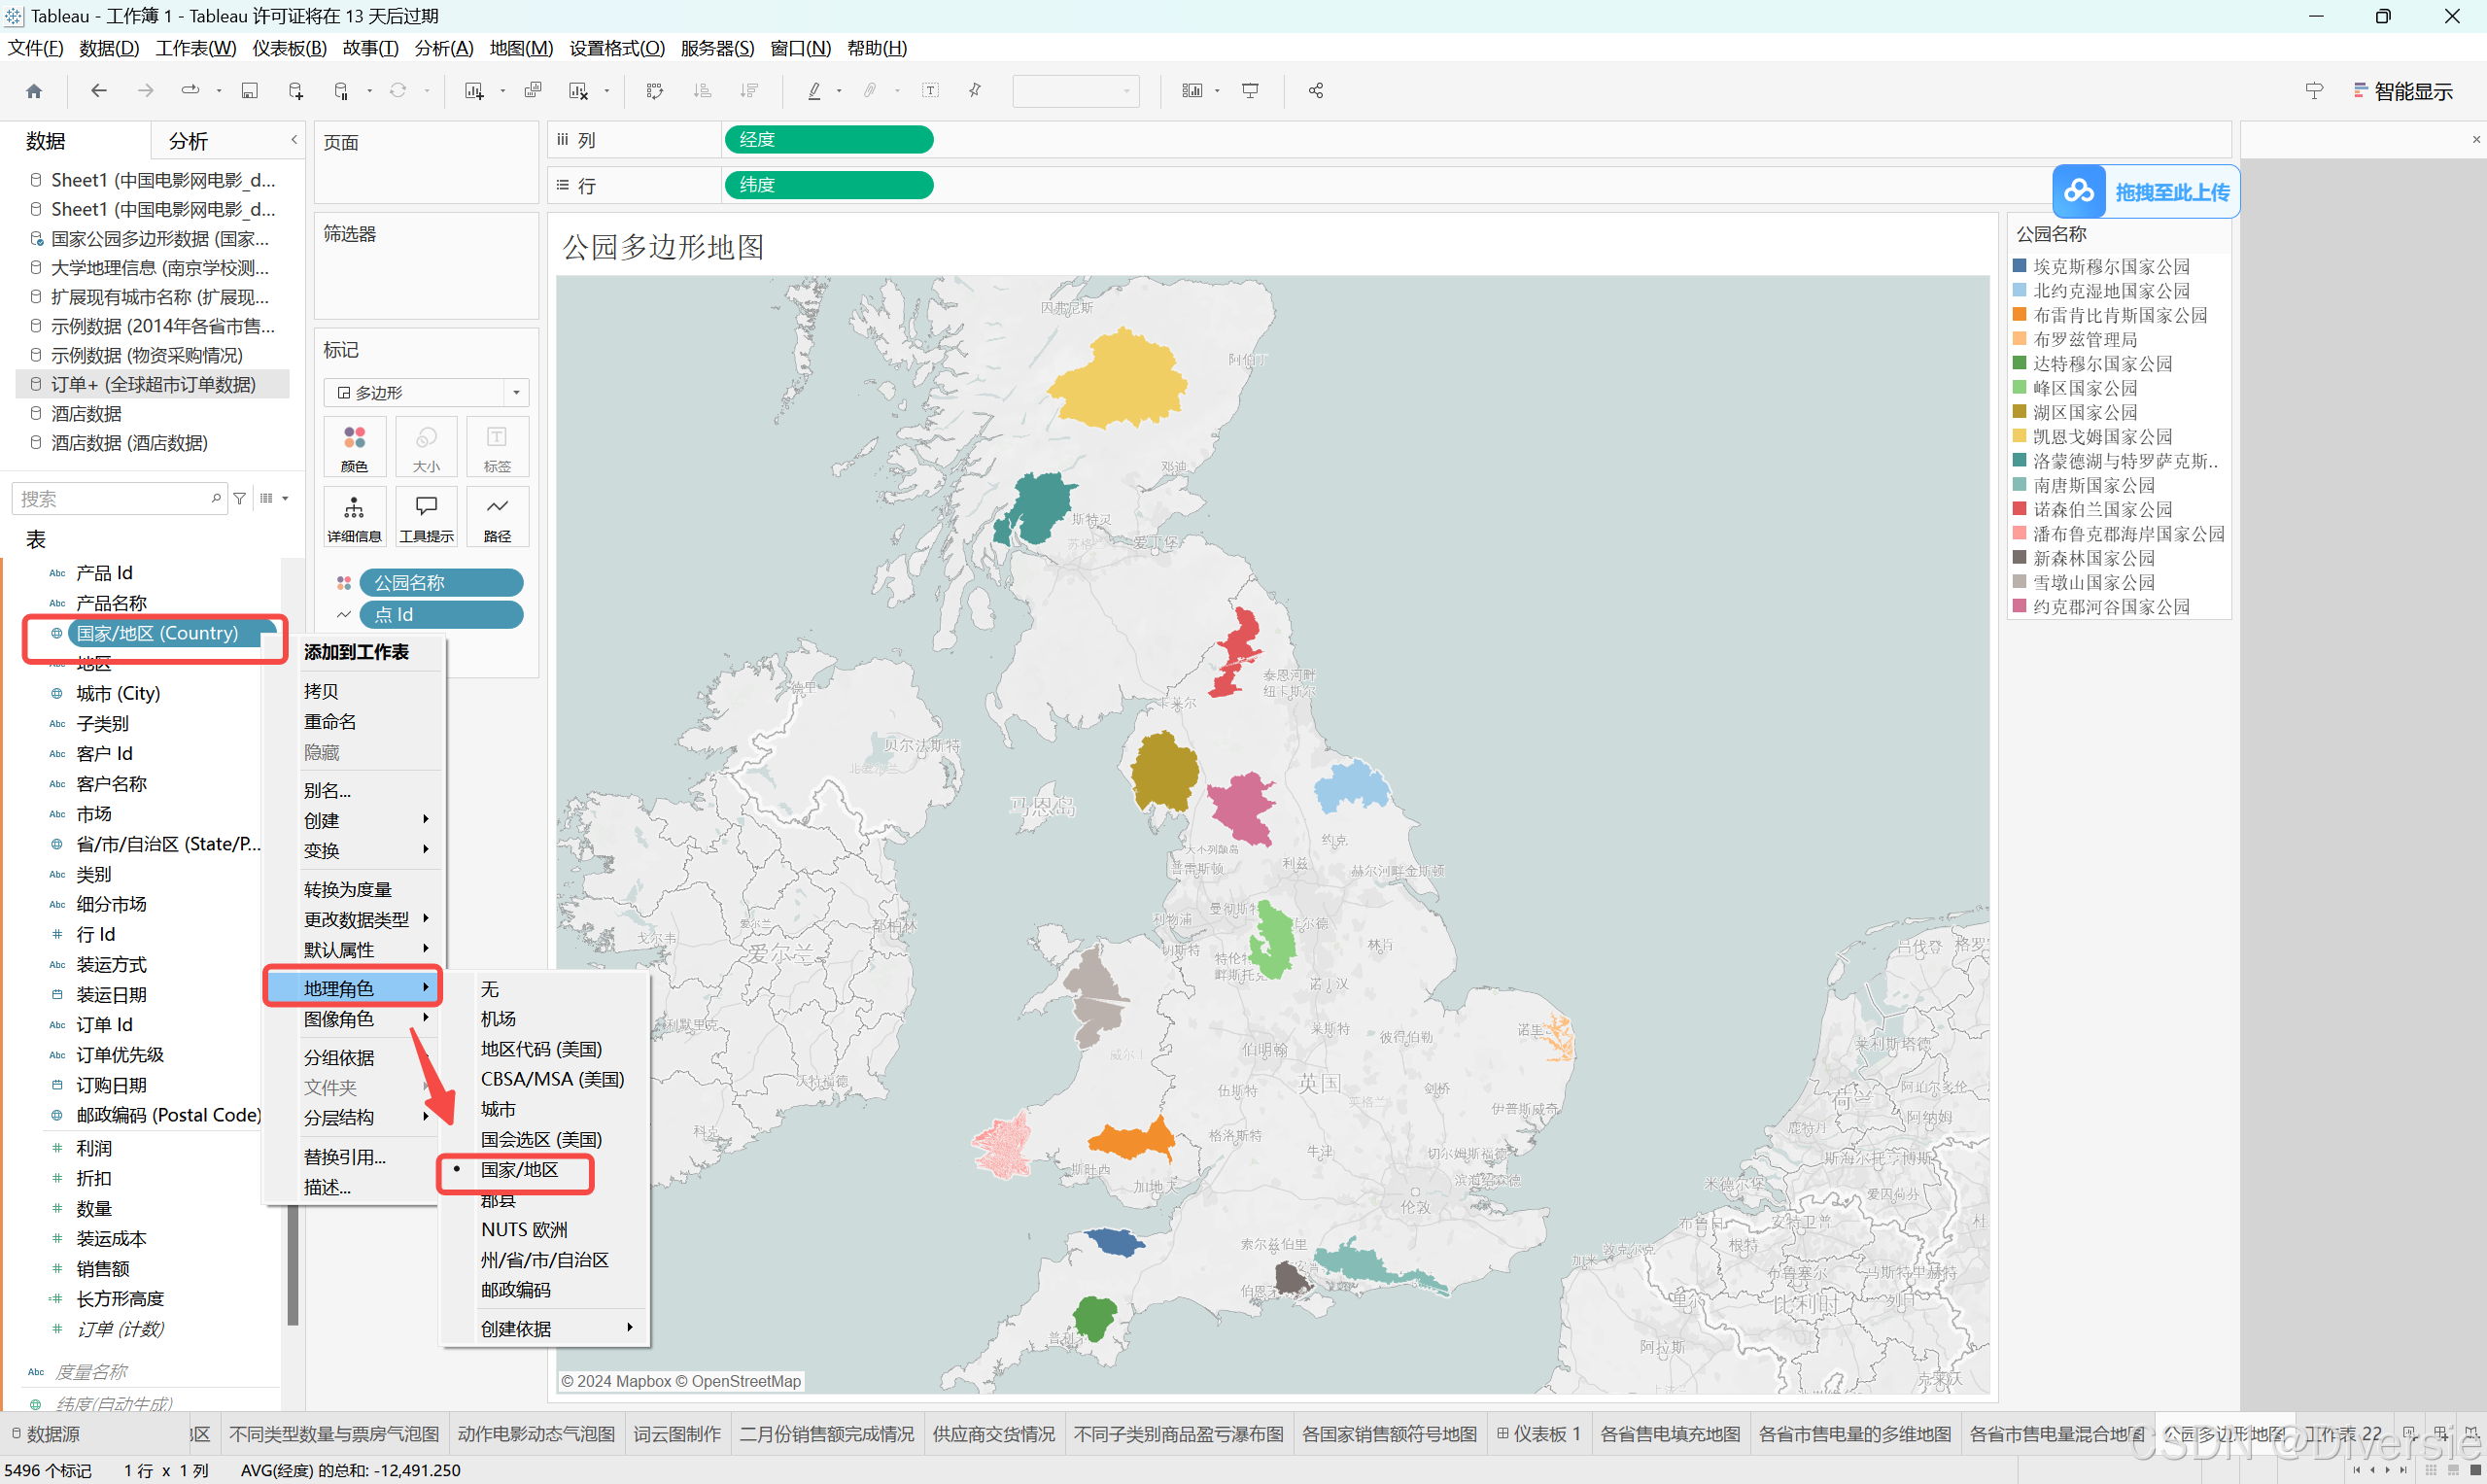Viewport: 2487px width, 1484px height.
Task: Click the Tableau home start page icon
Action: [x=34, y=91]
